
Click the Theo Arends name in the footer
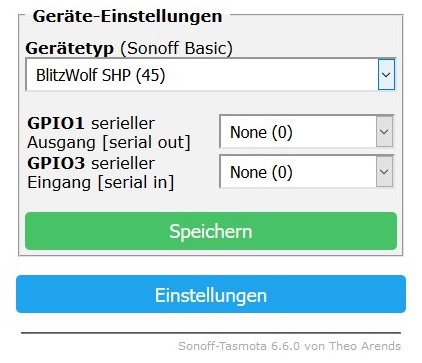[365, 346]
